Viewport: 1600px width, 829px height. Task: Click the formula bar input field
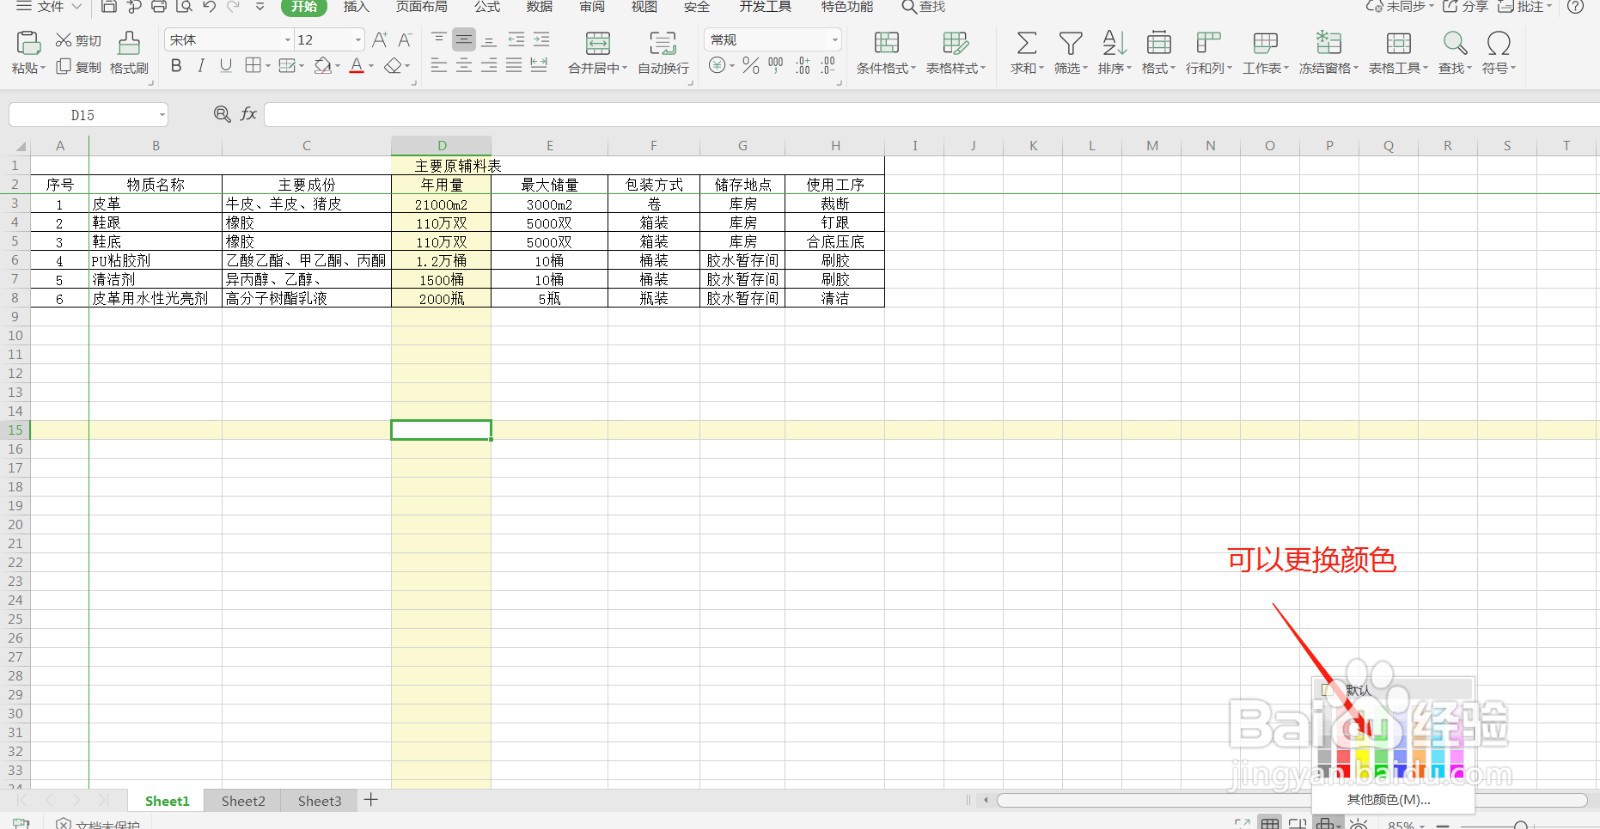(x=930, y=114)
